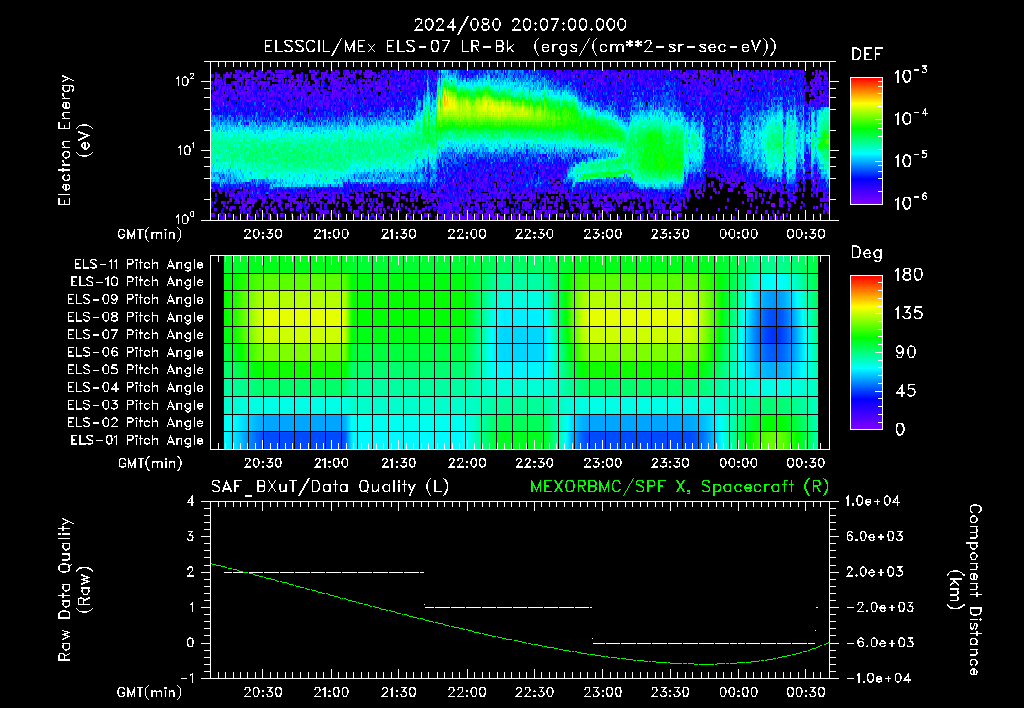Select the ELS-07 Pitch Angle row label
The height and width of the screenshot is (708, 1024).
click(x=136, y=334)
